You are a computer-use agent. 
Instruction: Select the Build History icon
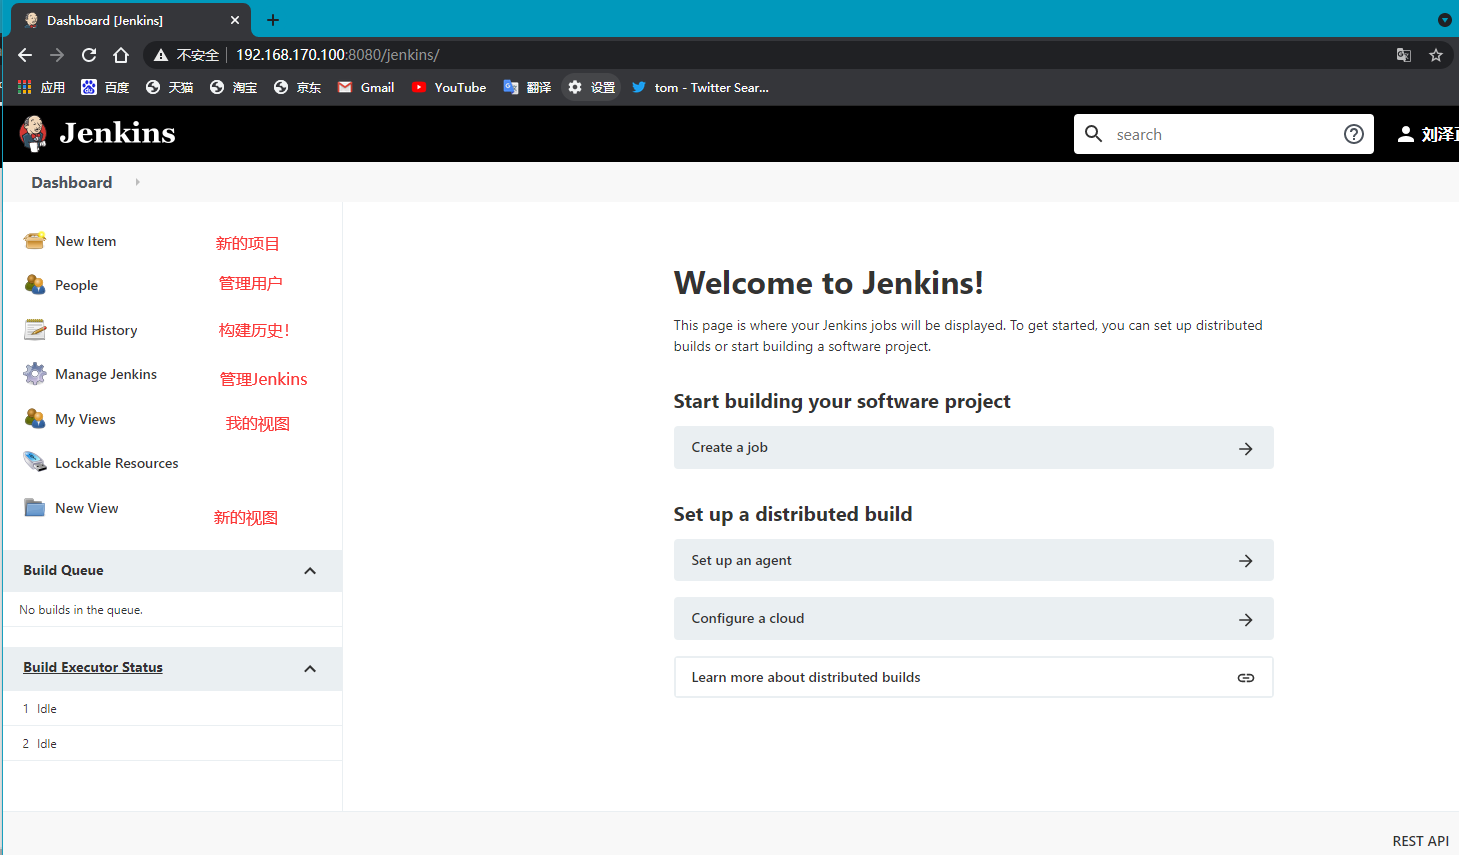(x=34, y=329)
